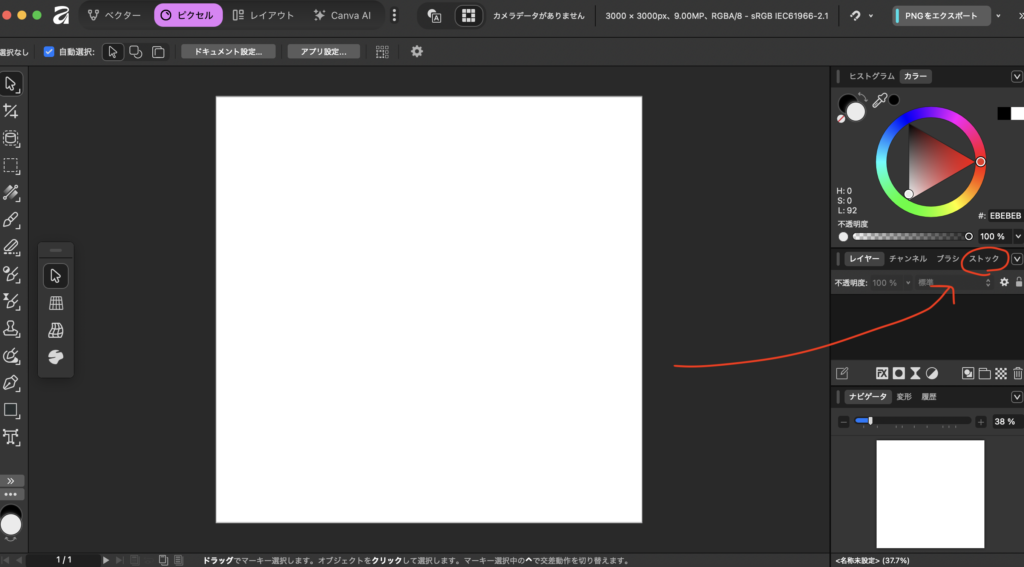Choose the Clone Stamp tool
Image resolution: width=1024 pixels, height=567 pixels.
pos(11,328)
